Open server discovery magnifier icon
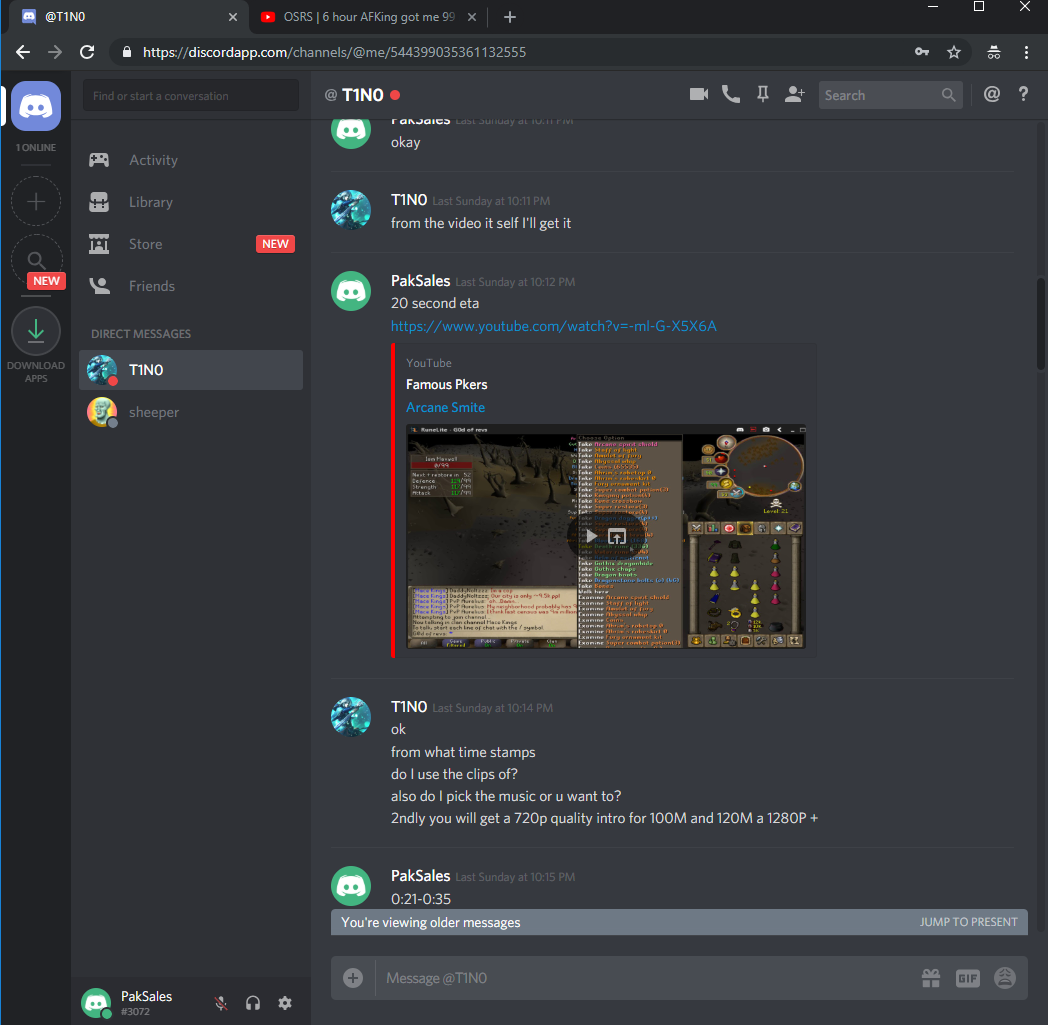Image resolution: width=1048 pixels, height=1025 pixels. click(x=36, y=259)
